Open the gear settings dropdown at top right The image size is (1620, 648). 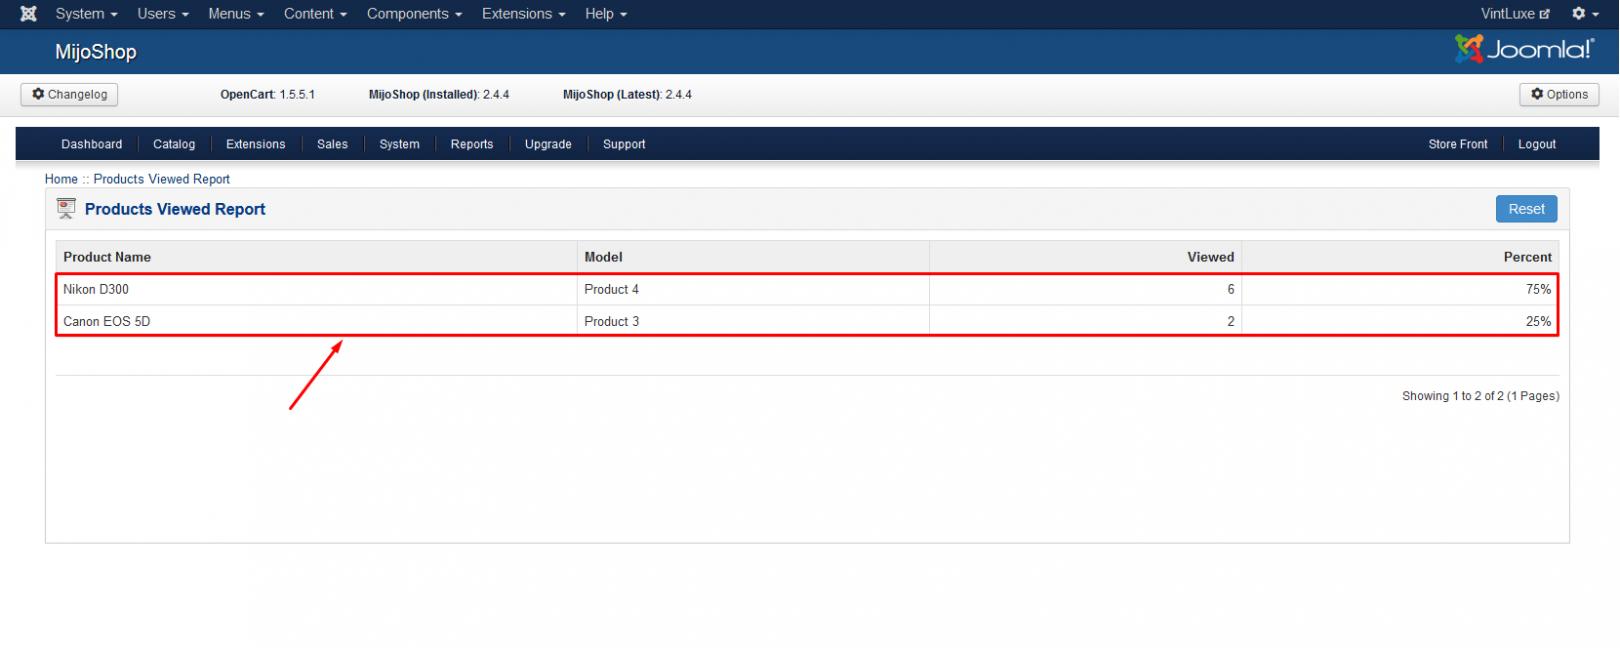click(1585, 14)
